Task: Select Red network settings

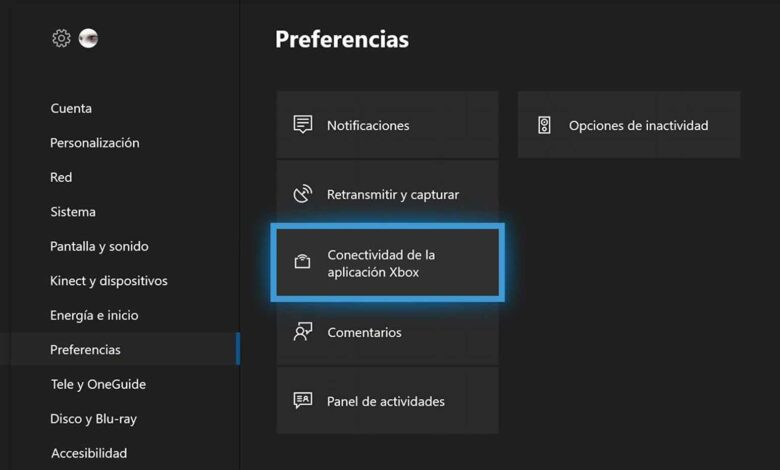Action: (61, 177)
